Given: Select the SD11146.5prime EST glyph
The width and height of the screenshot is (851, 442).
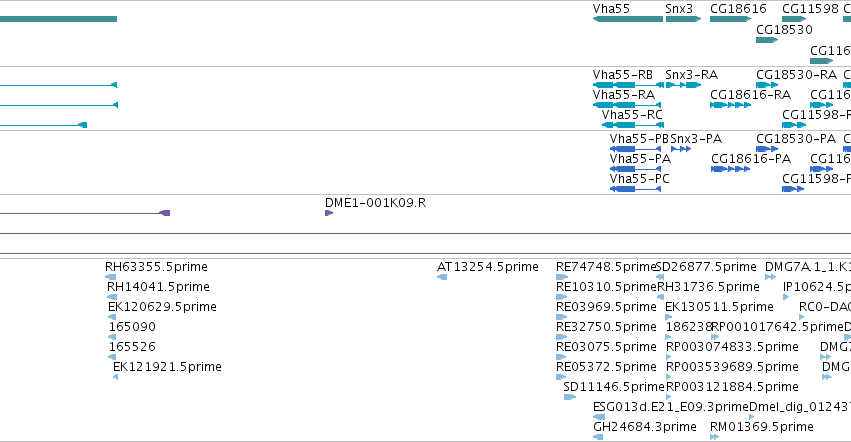Looking at the screenshot, I should 569,397.
